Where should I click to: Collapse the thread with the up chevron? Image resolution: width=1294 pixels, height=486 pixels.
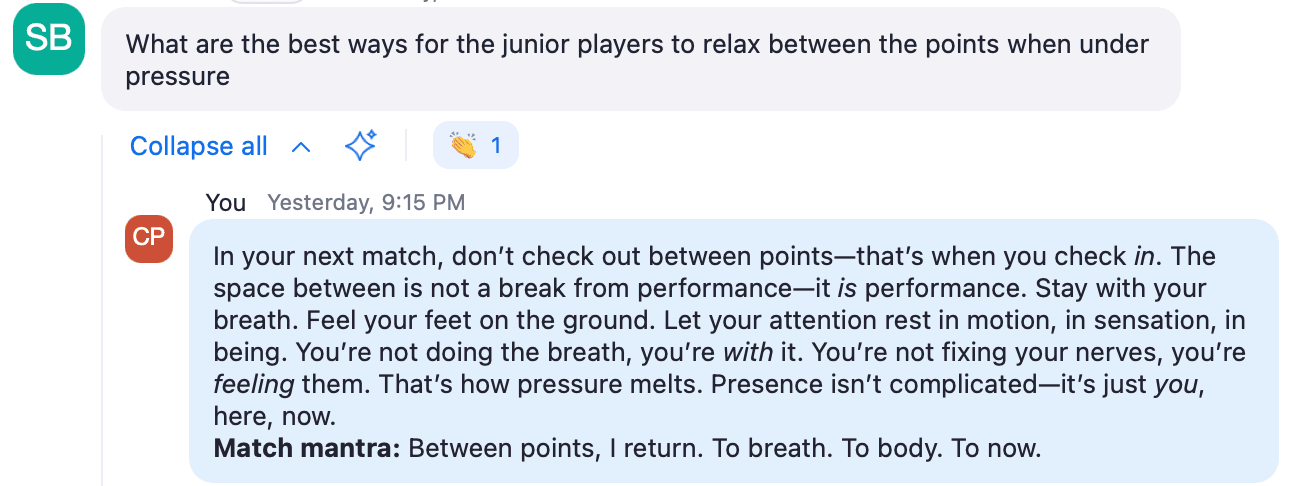pyautogui.click(x=300, y=147)
